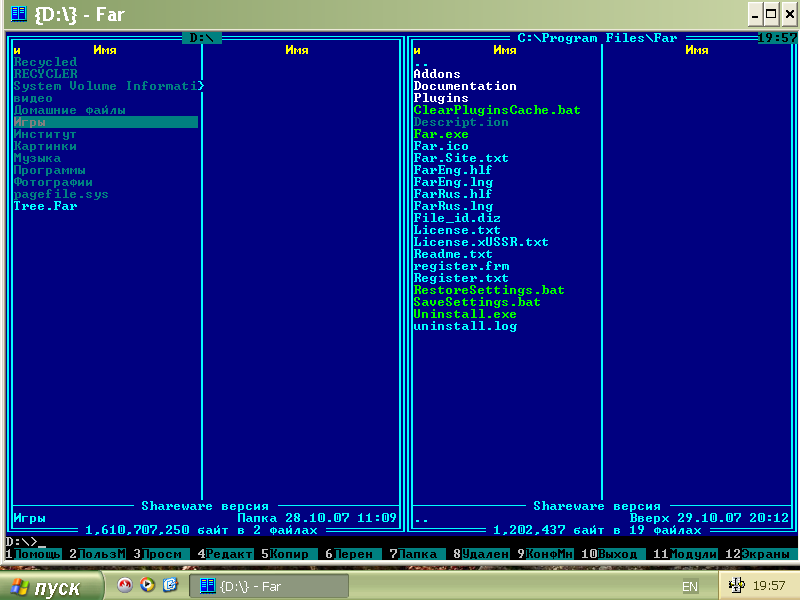Select the Программы folder

point(49,170)
